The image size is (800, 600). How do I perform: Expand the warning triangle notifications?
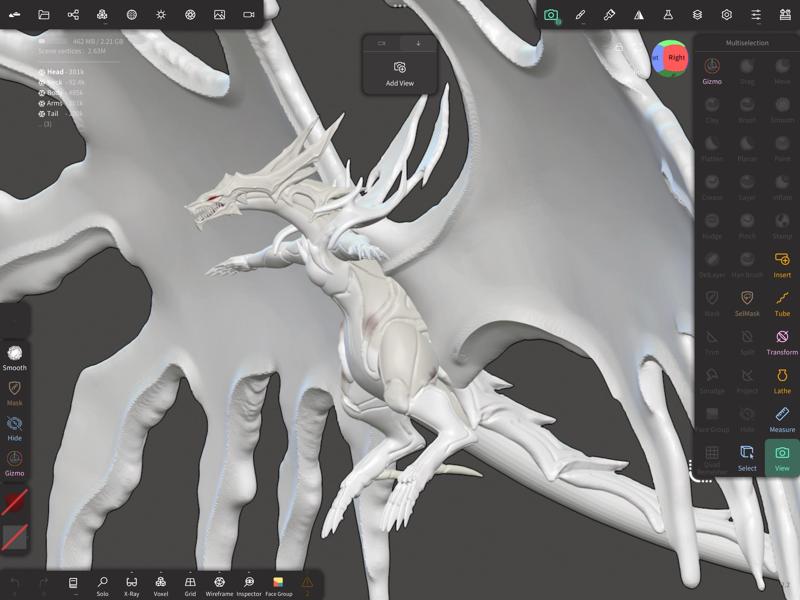[307, 583]
